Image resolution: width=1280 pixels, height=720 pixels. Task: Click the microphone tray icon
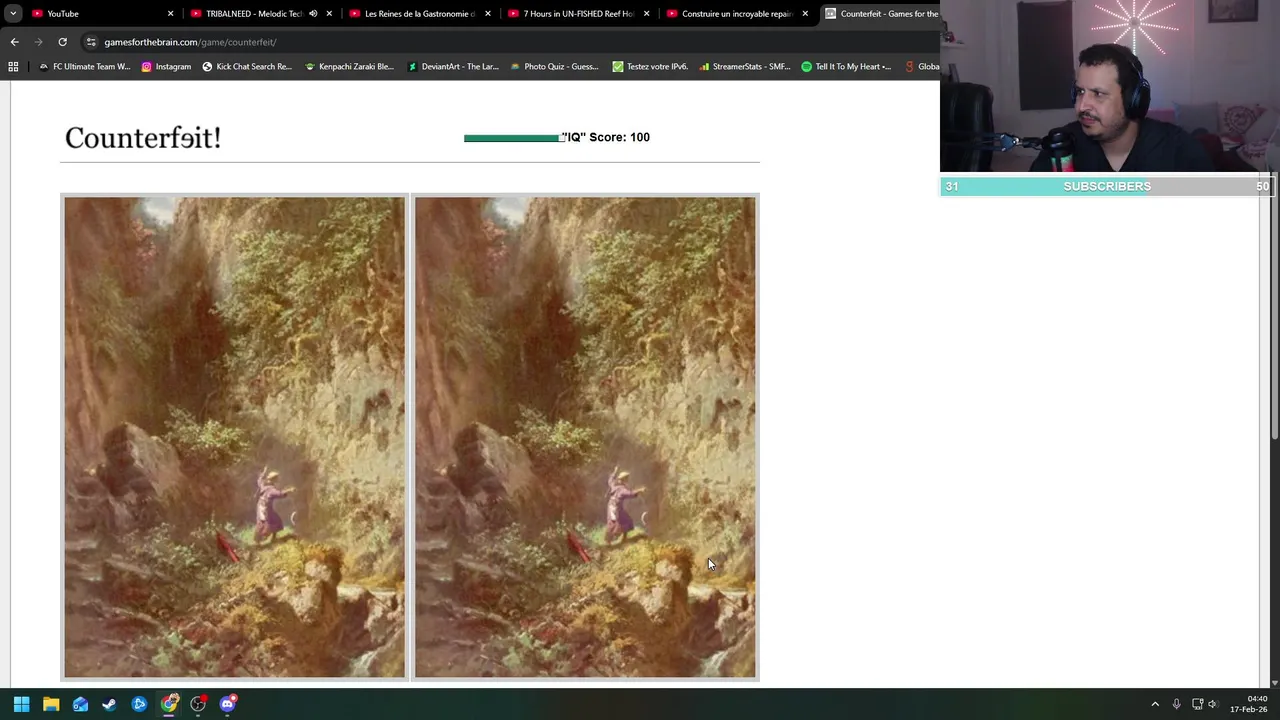point(1176,704)
